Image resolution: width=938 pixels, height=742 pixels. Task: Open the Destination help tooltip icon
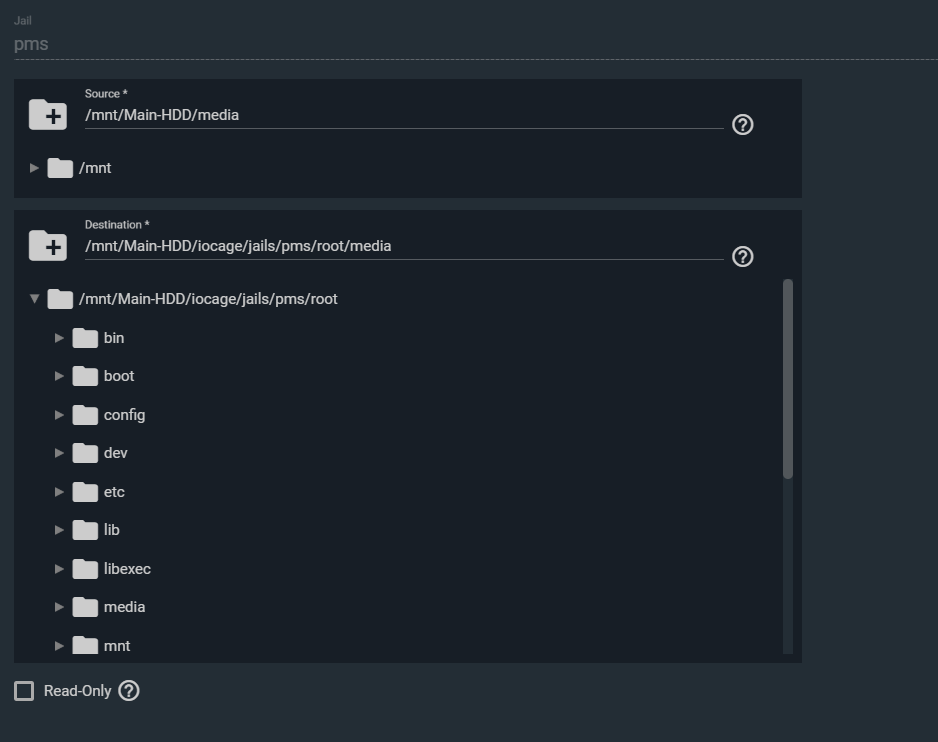(743, 257)
